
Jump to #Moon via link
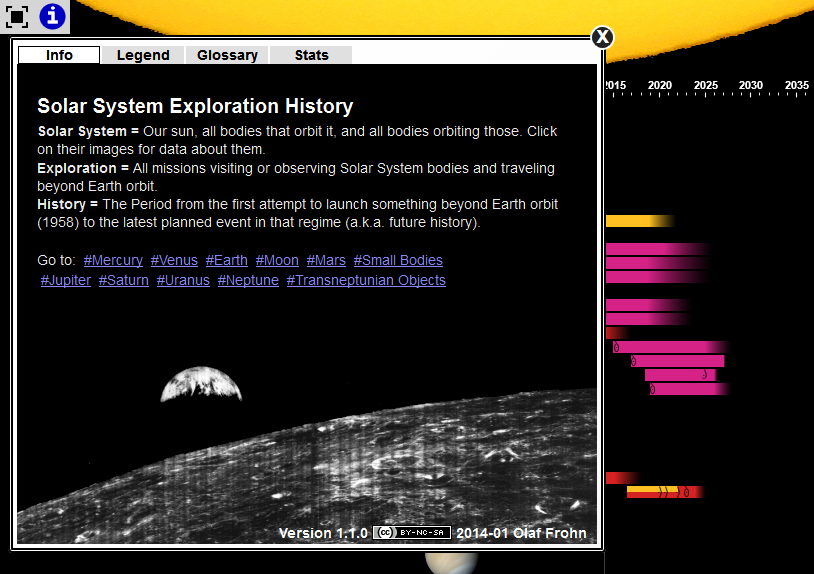coord(277,260)
